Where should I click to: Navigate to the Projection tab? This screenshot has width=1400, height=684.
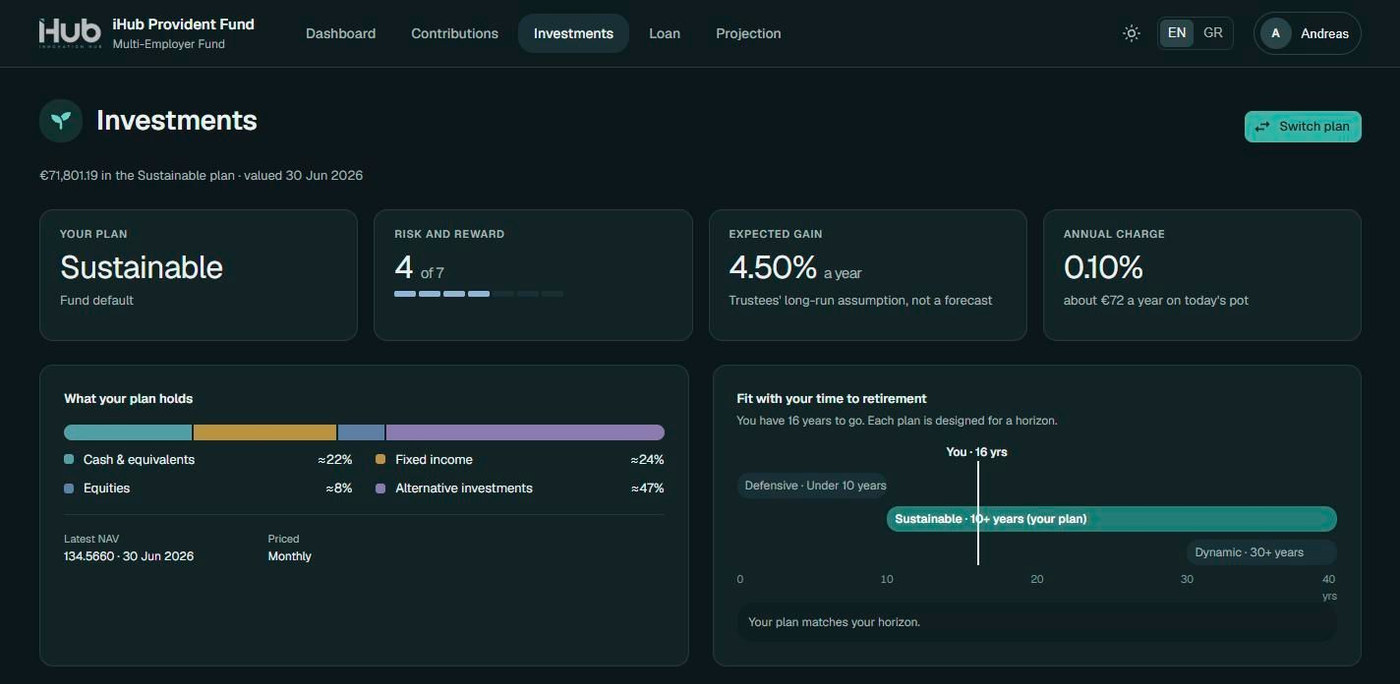(748, 33)
